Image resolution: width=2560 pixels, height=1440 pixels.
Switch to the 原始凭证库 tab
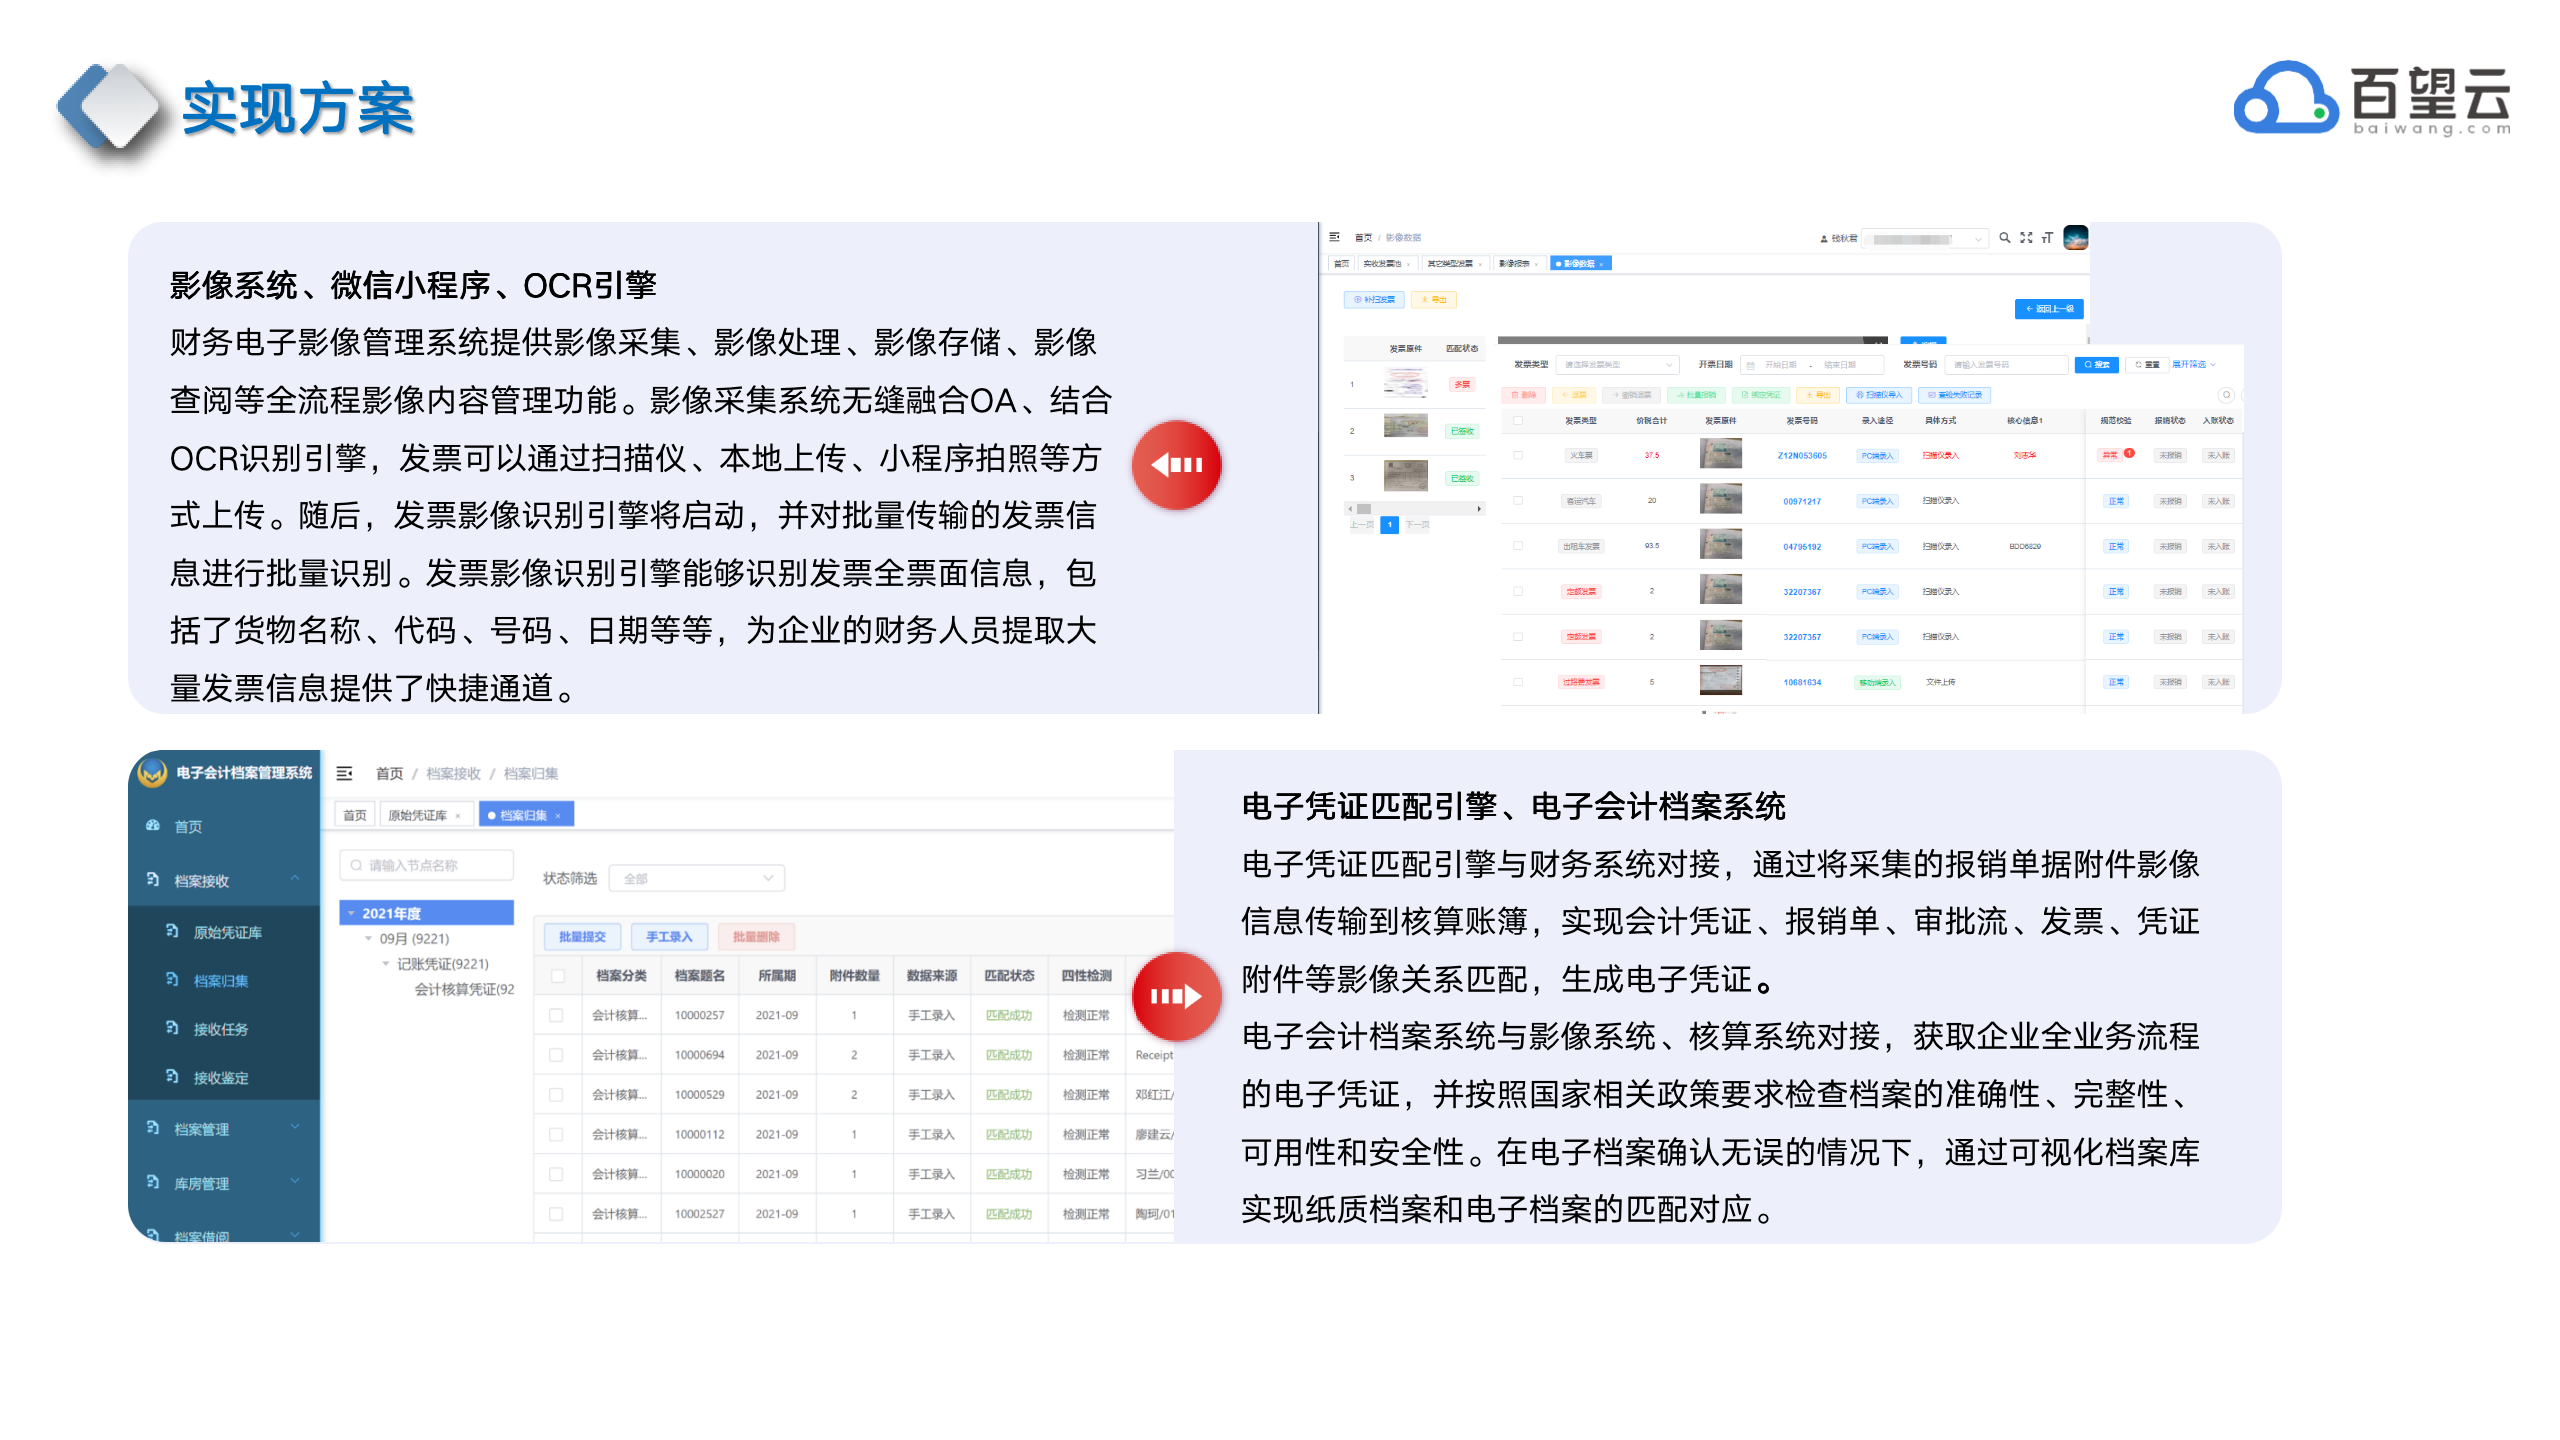[x=417, y=815]
